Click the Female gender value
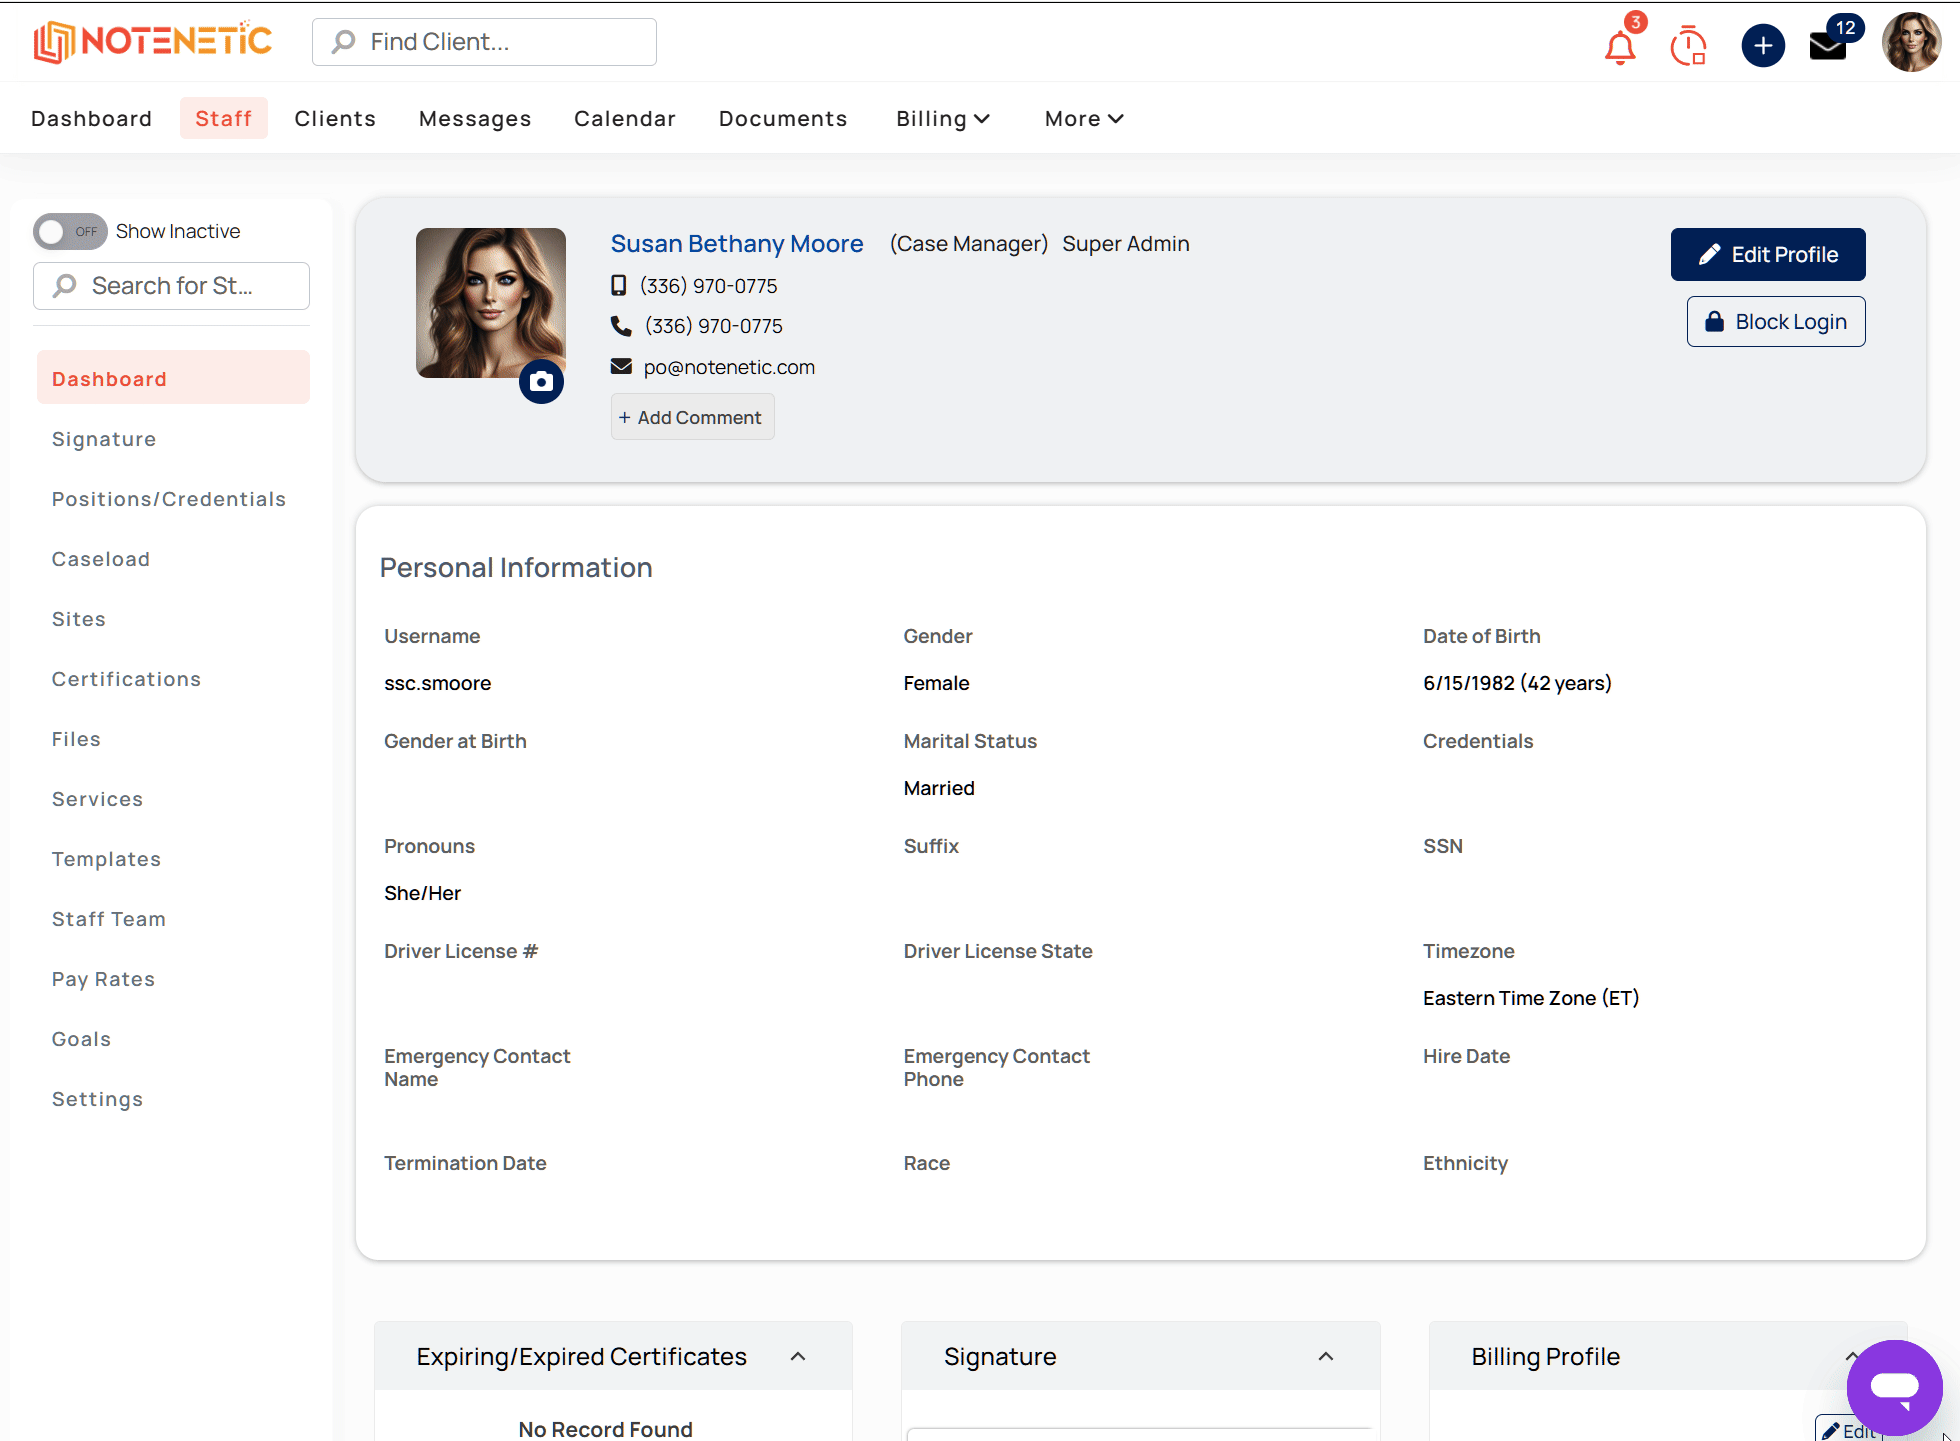Screen dimensions: 1960x1441 [937, 683]
